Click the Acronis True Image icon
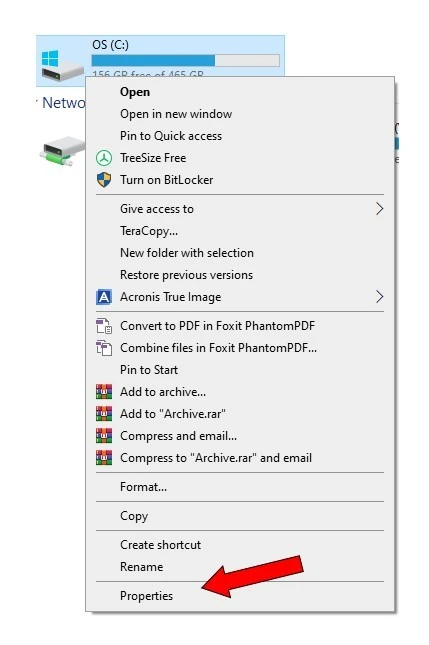This screenshot has height=645, width=429. click(104, 297)
